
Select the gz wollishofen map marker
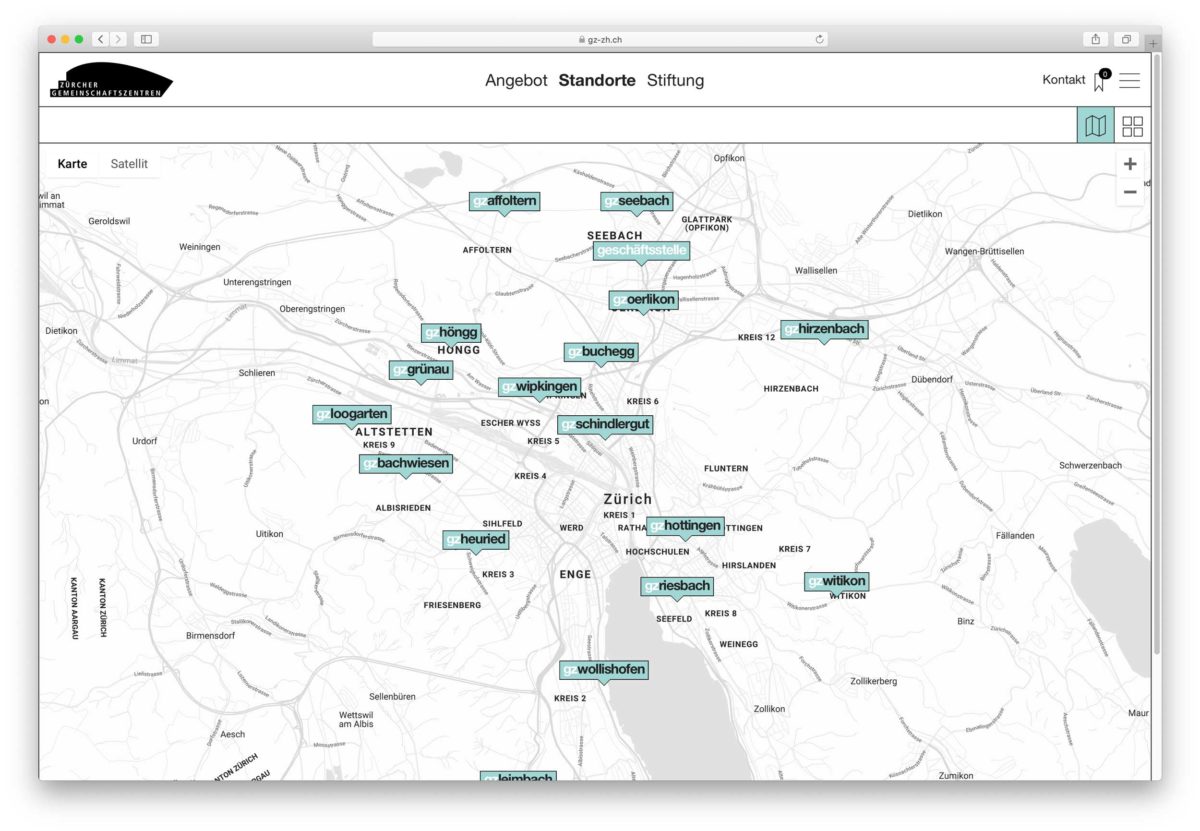[604, 670]
